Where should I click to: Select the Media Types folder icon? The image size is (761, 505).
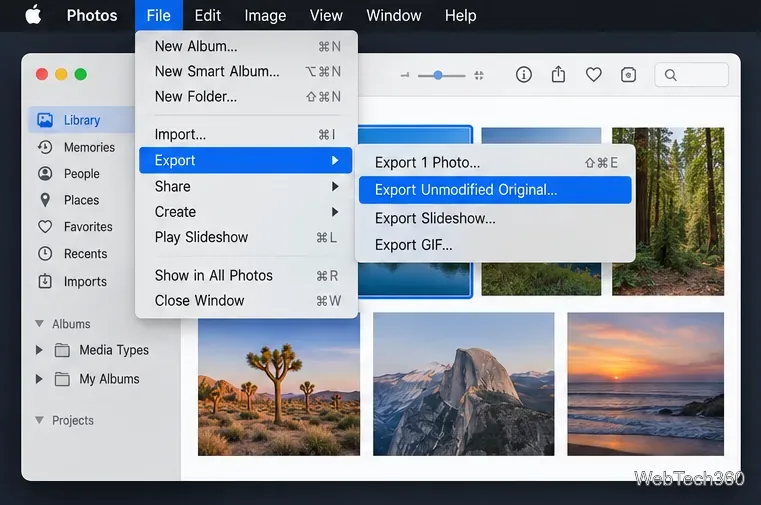pyautogui.click(x=62, y=350)
